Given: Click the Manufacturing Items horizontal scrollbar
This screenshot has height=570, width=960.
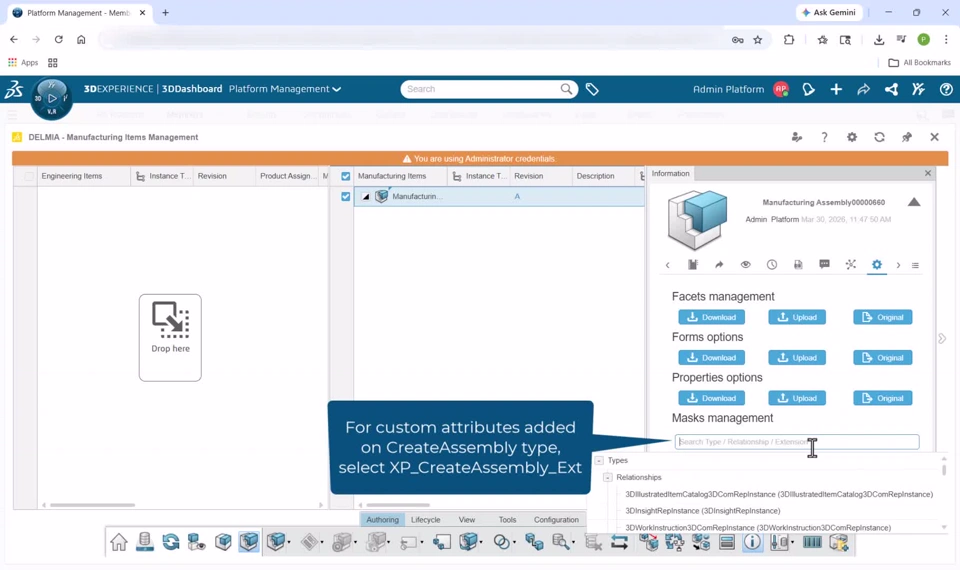Looking at the screenshot, I should (x=398, y=505).
